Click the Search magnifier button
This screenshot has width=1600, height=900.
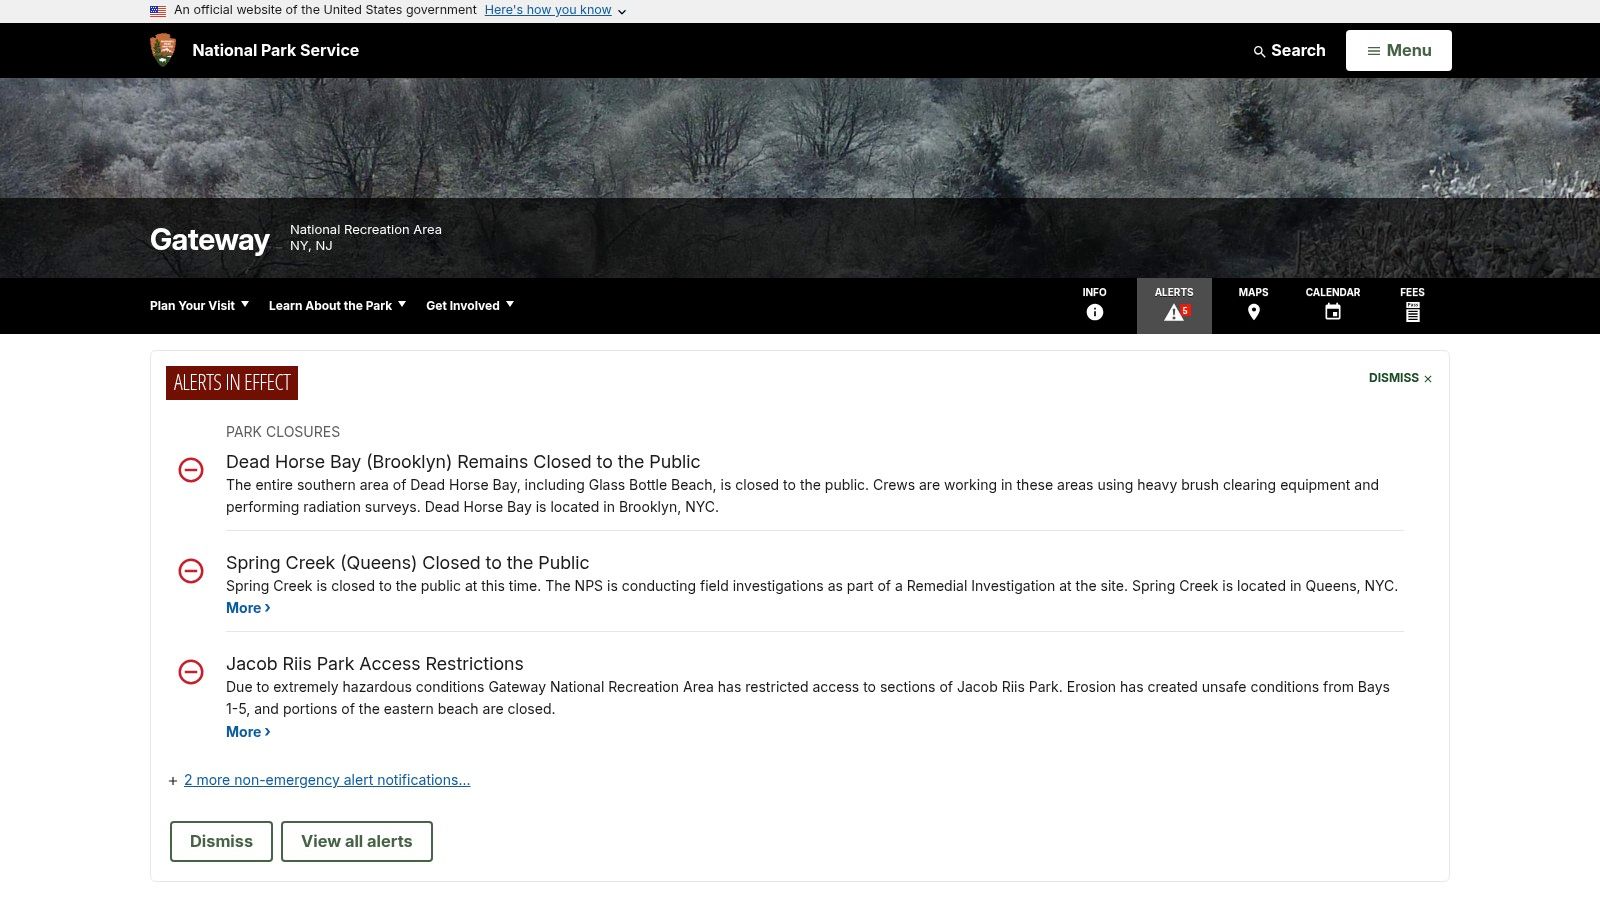(x=1289, y=50)
